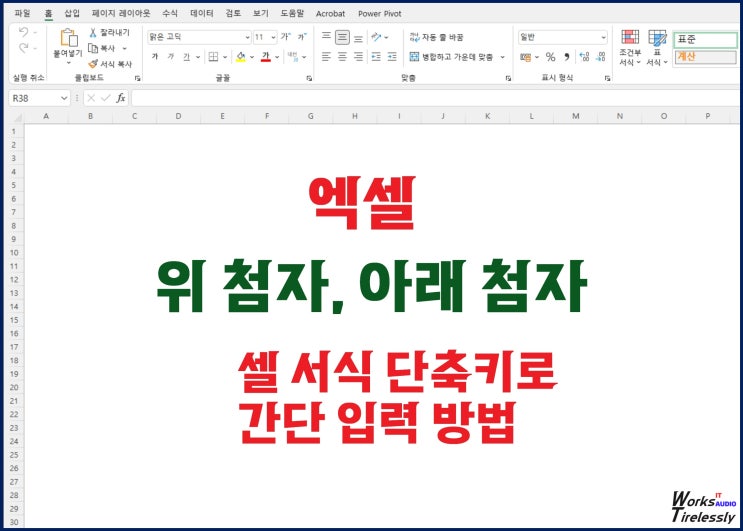Screen dimensions: 743x531
Task: Decrease font size with smaller 가 icon
Action: point(302,36)
